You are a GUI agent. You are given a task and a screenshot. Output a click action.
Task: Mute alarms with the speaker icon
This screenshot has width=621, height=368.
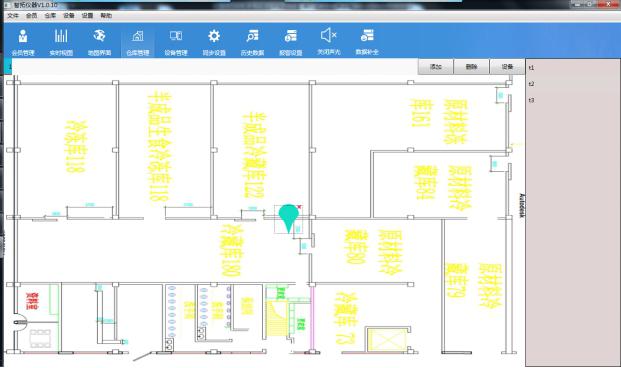click(x=329, y=41)
